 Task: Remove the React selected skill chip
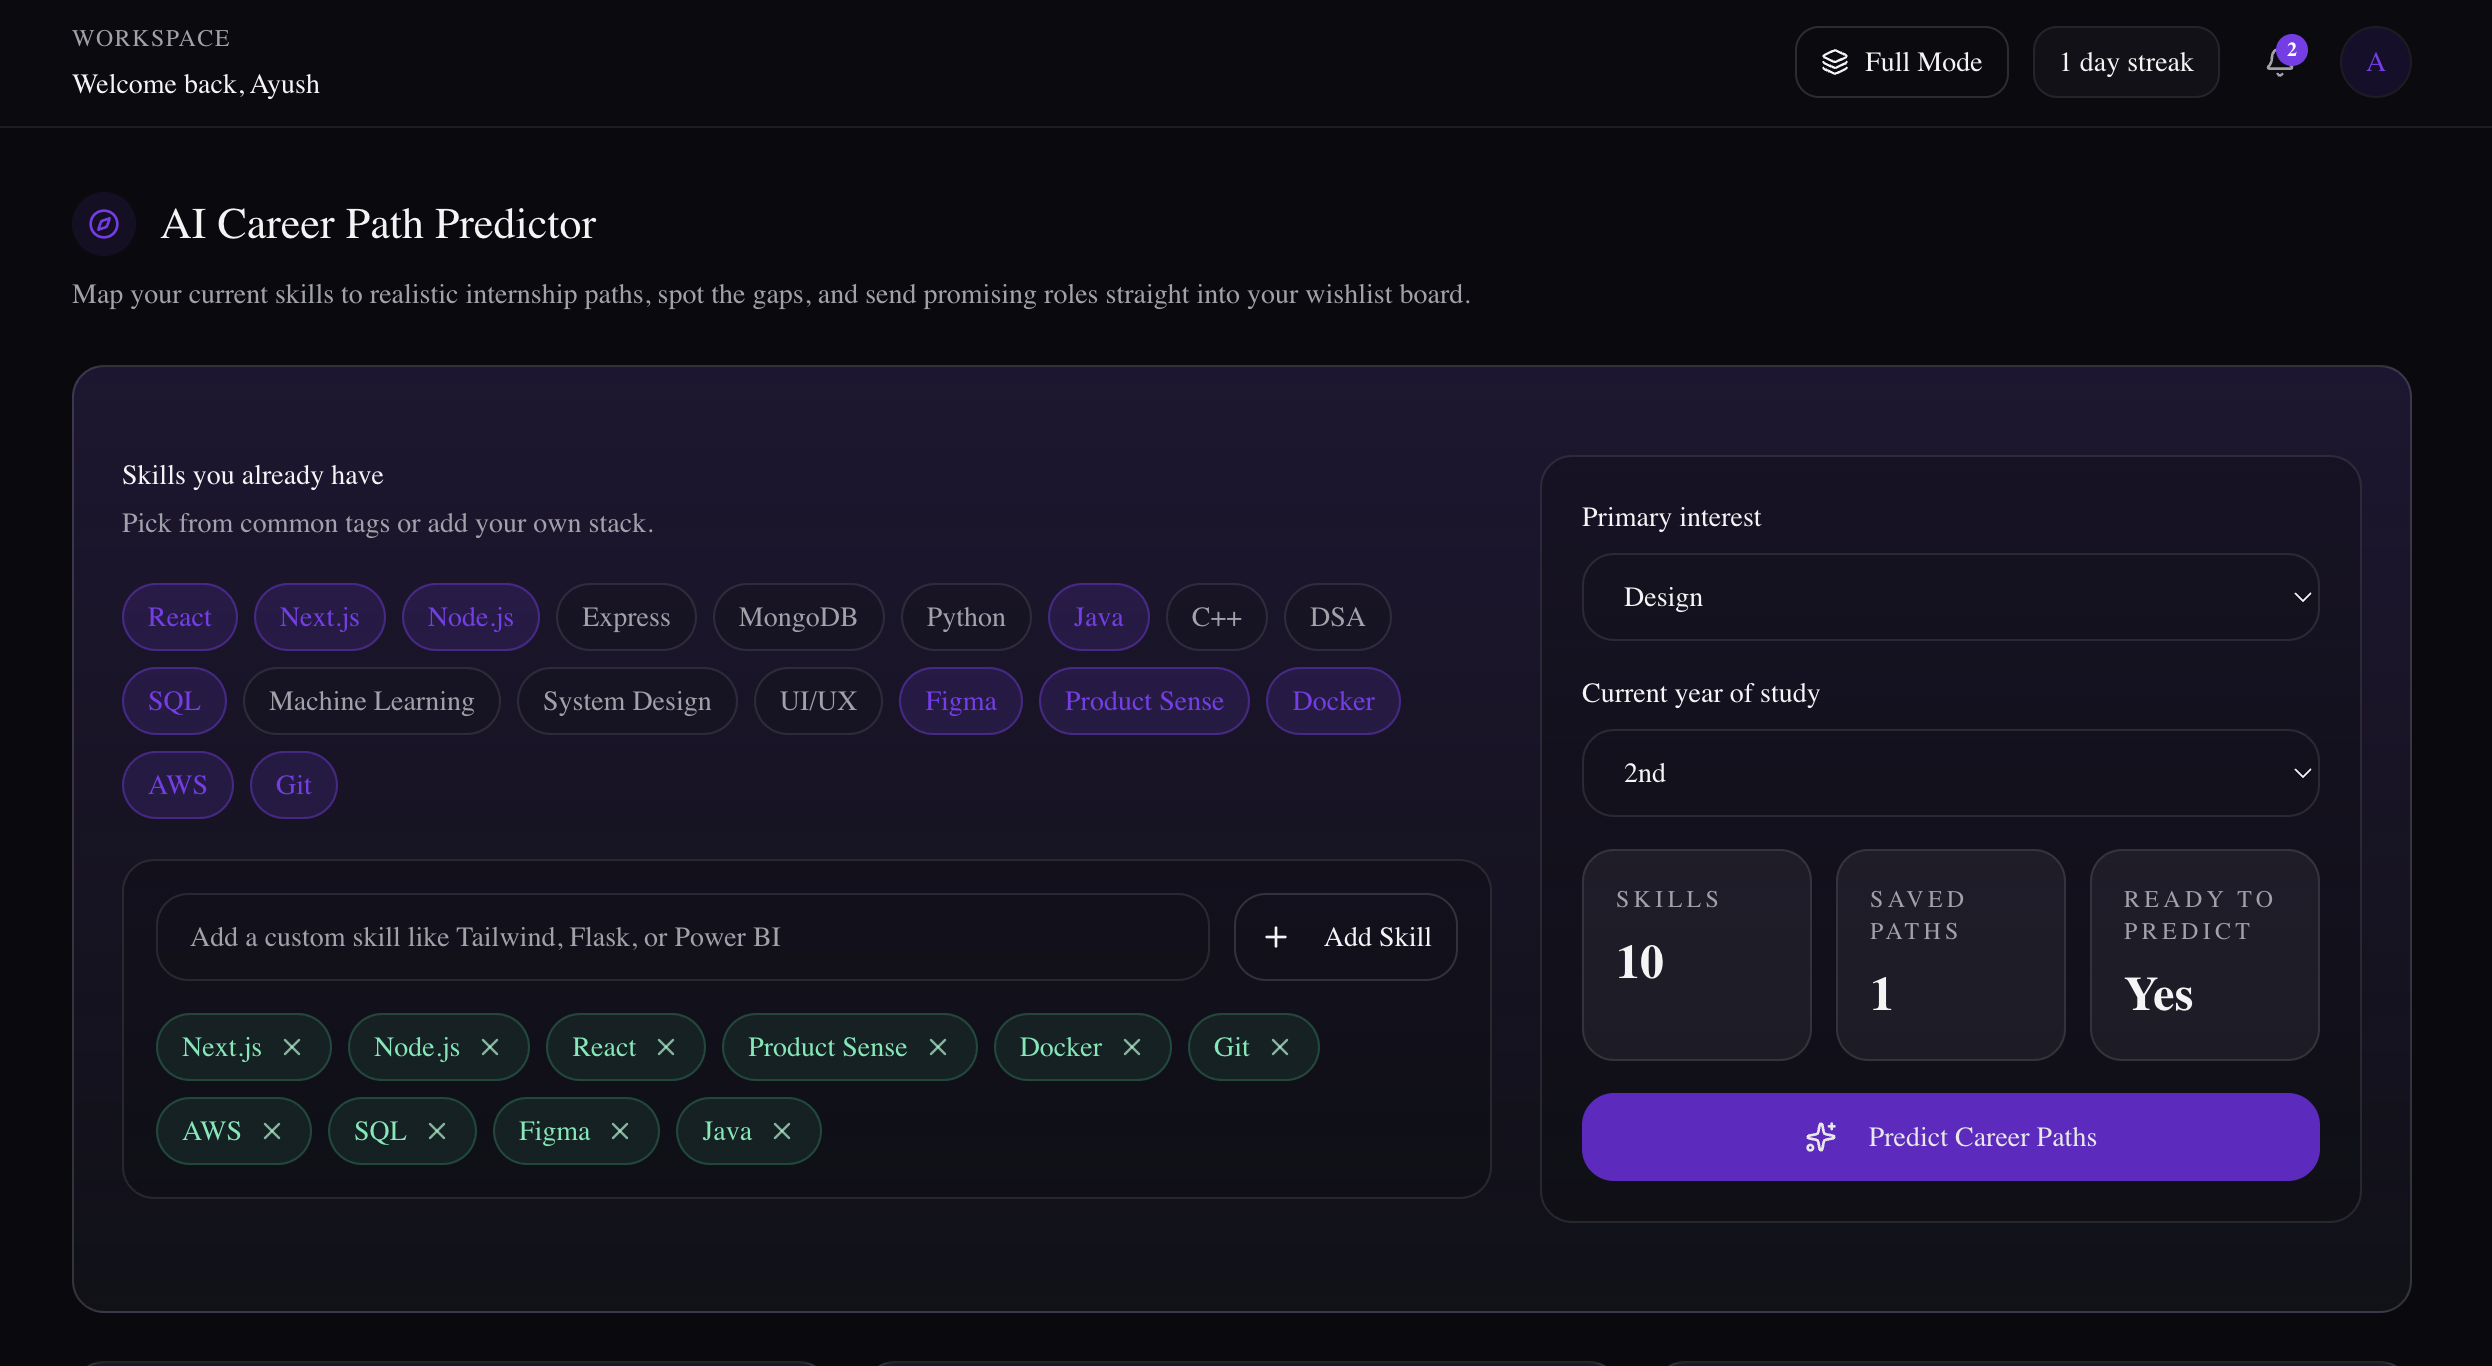click(x=666, y=1047)
